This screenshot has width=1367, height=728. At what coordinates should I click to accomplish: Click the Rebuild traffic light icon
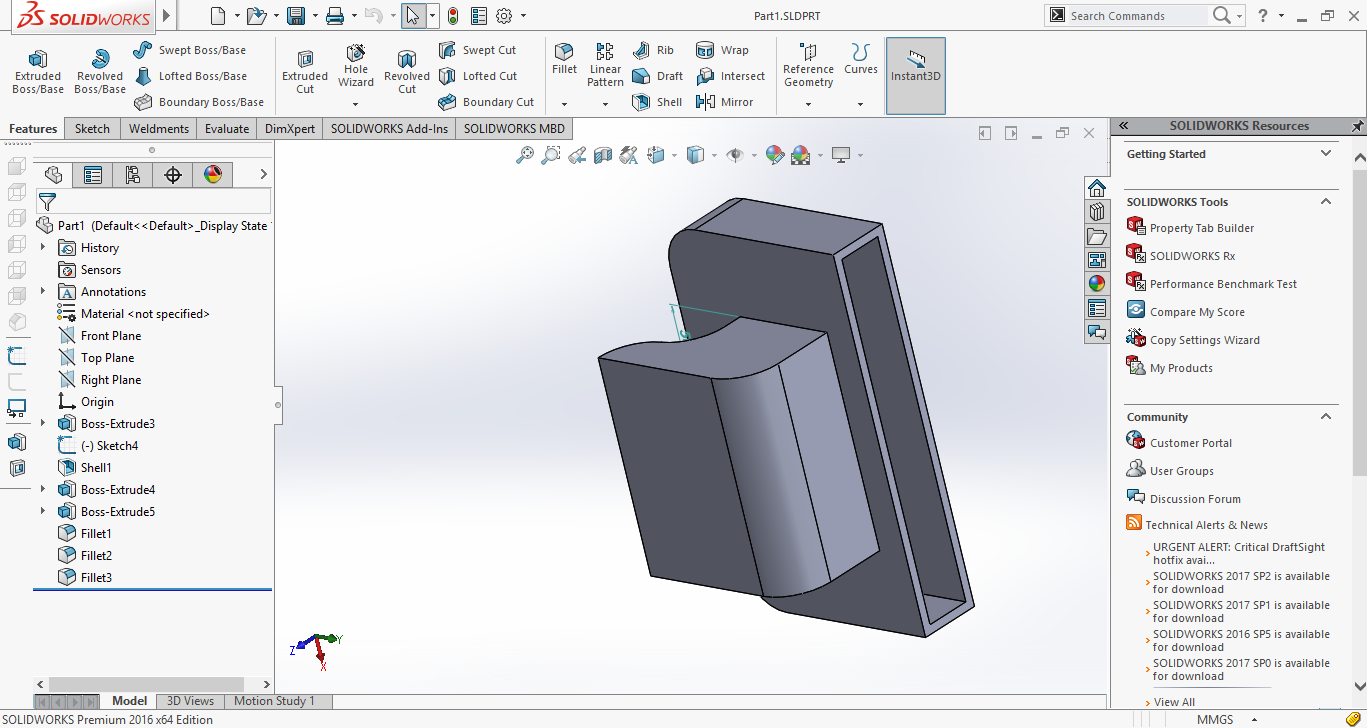[x=453, y=16]
